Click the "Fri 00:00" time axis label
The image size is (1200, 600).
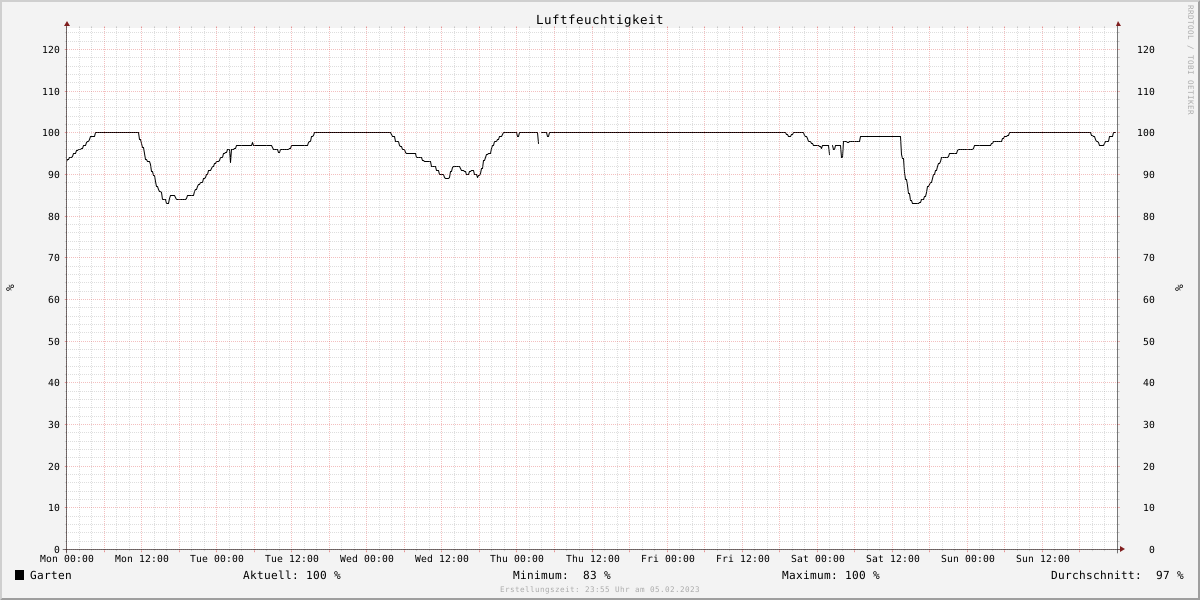(x=668, y=559)
